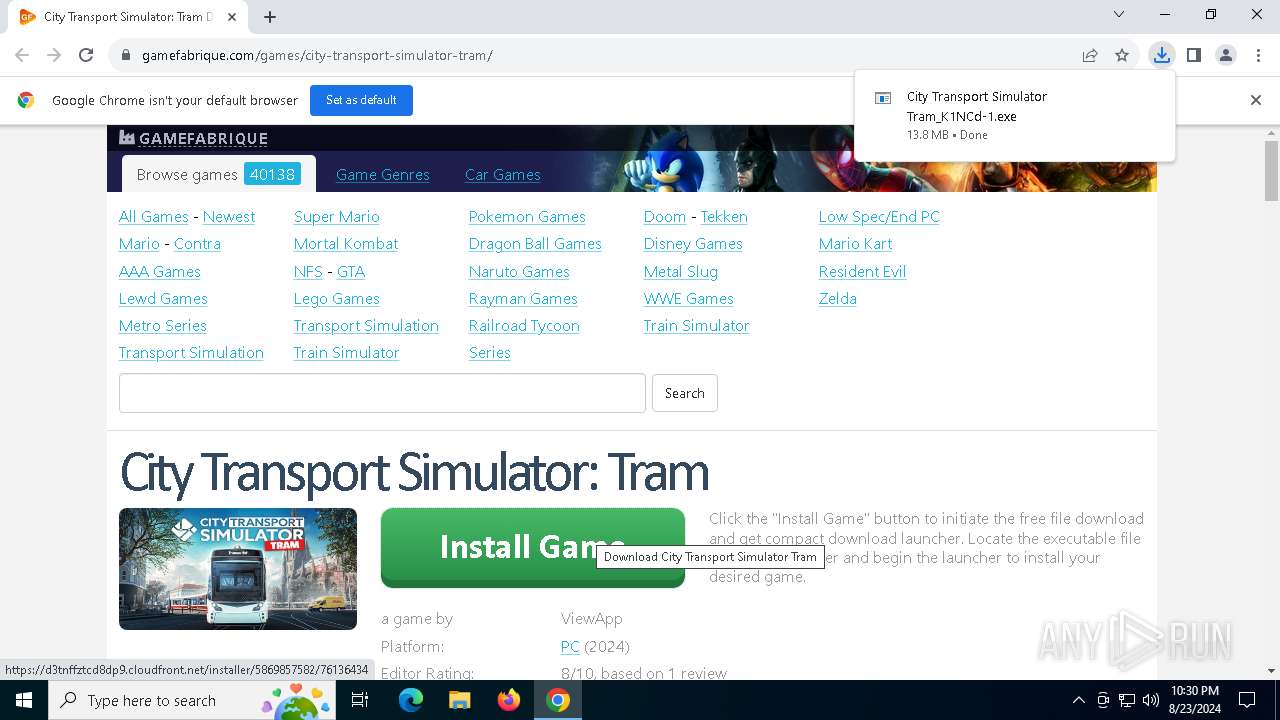Open the Chrome downloads icon
1280x720 pixels.
click(x=1161, y=55)
